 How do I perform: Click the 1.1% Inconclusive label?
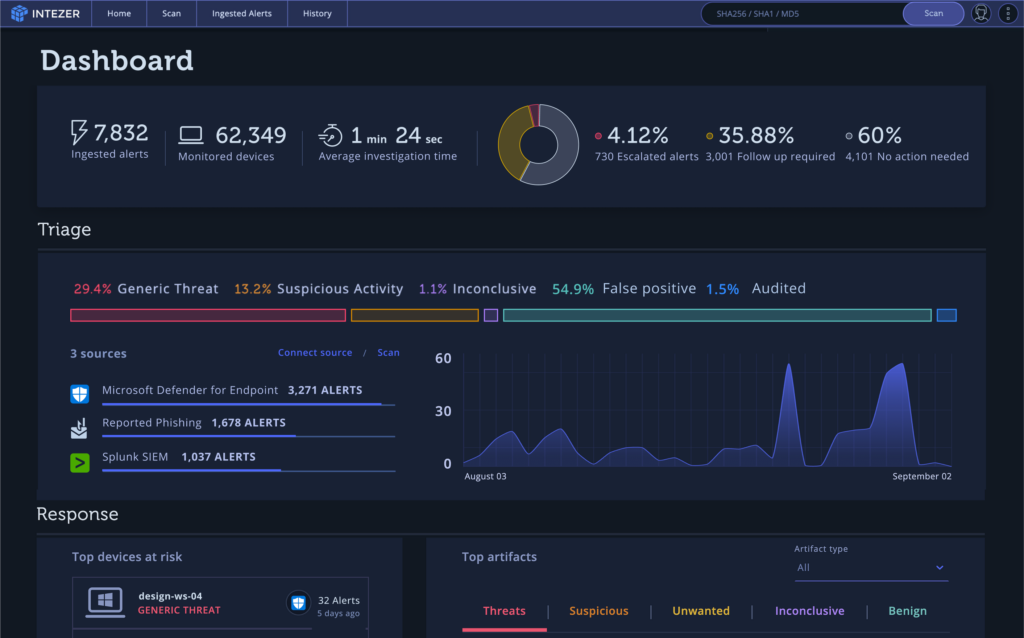point(477,289)
